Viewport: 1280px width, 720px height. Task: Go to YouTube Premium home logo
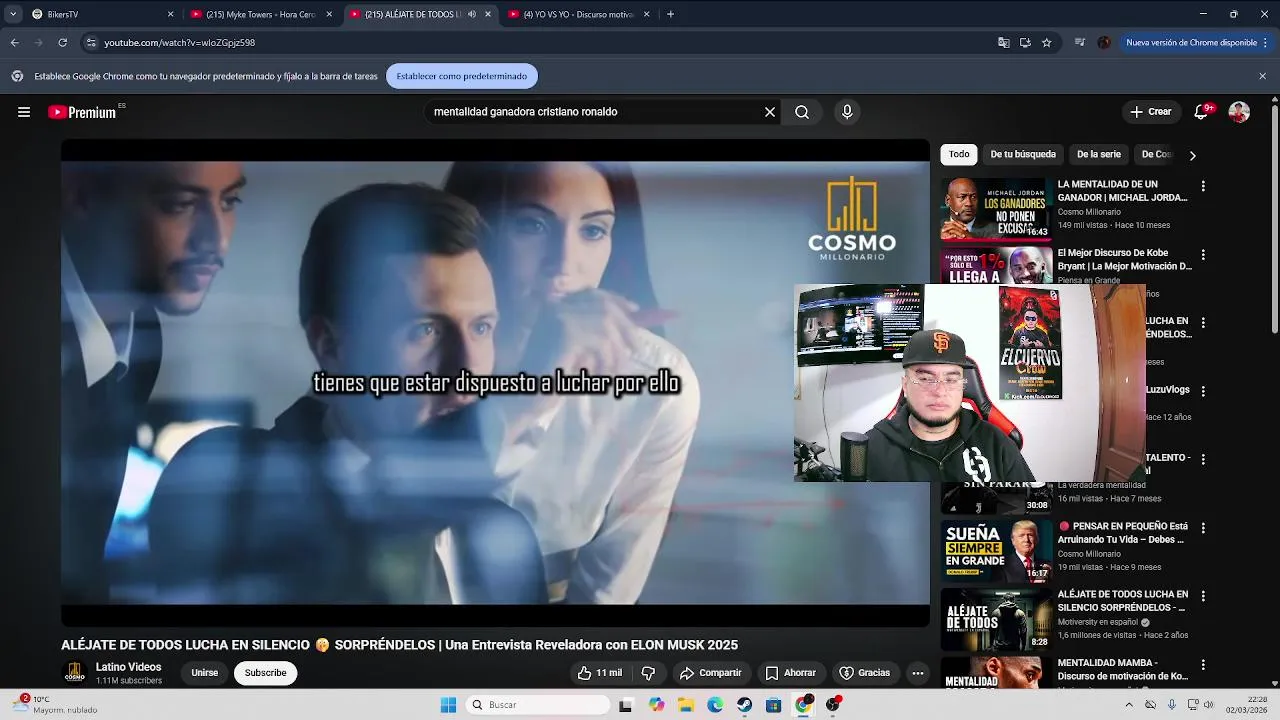82,112
